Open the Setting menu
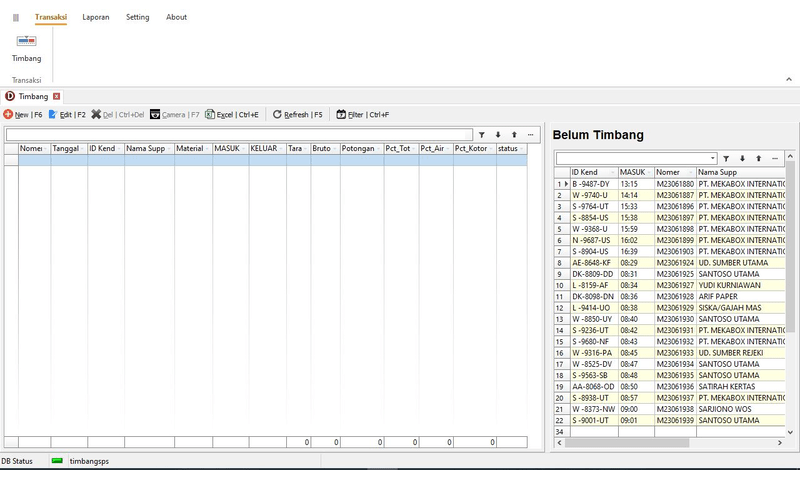The height and width of the screenshot is (480, 800). point(137,17)
